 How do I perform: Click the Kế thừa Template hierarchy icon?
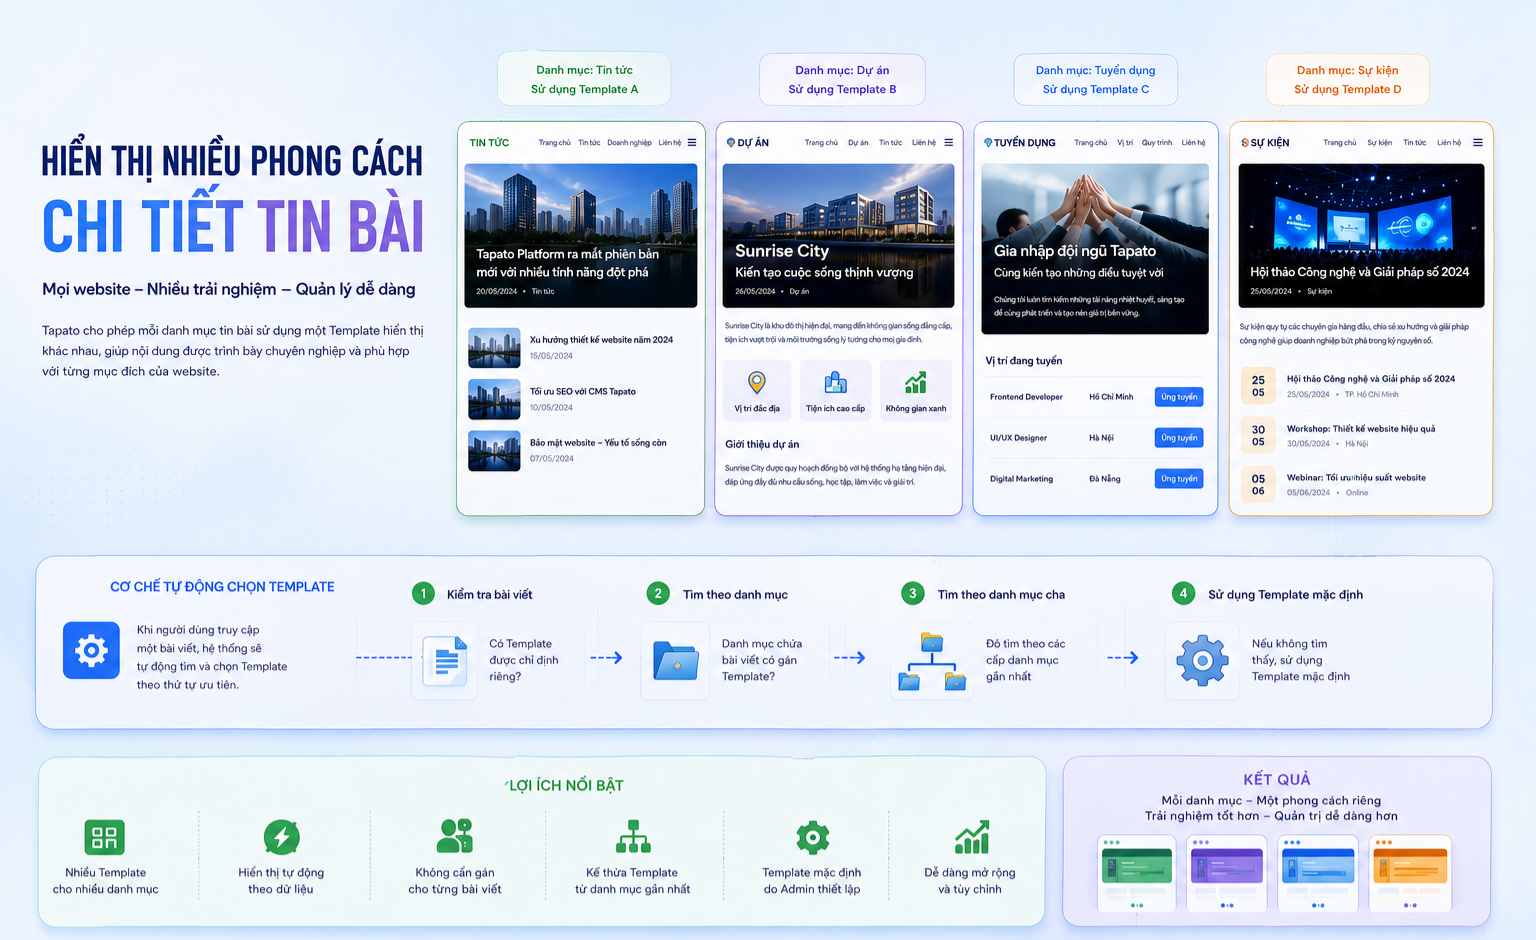pyautogui.click(x=633, y=836)
